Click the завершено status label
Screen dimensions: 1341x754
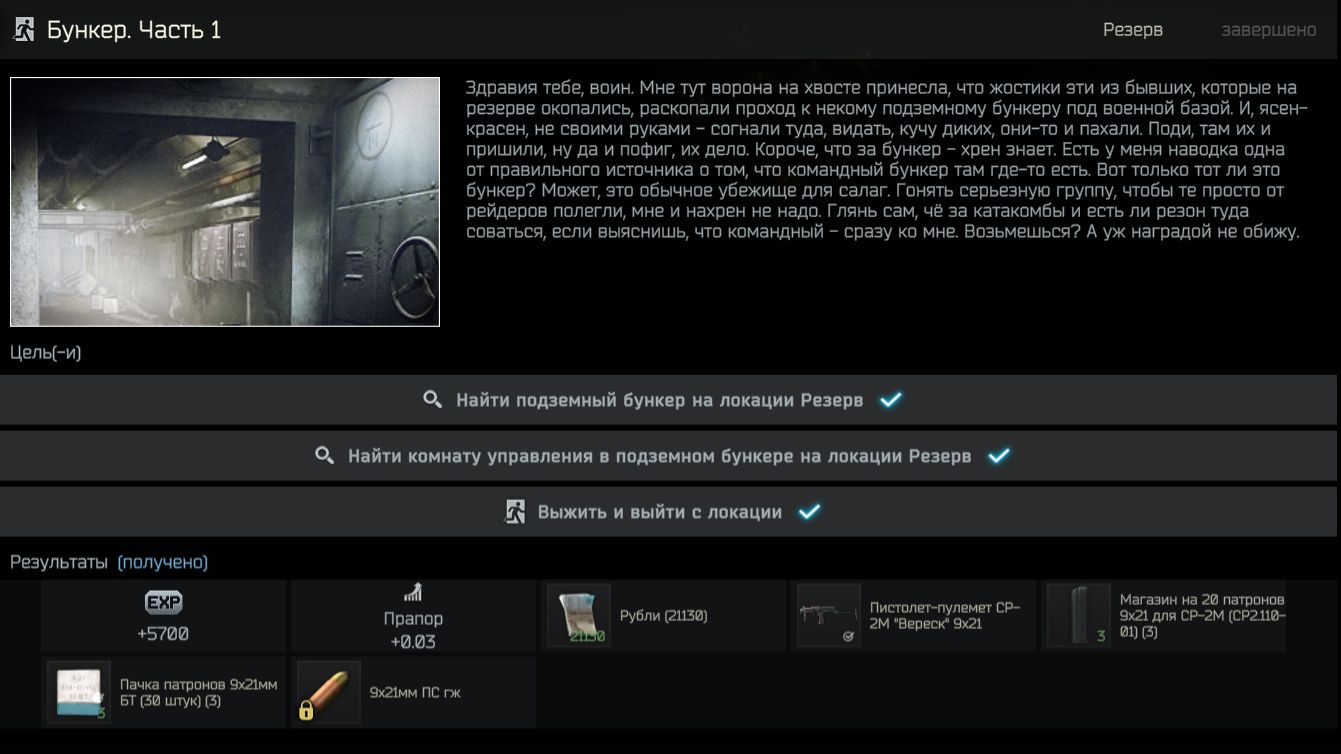[1269, 30]
